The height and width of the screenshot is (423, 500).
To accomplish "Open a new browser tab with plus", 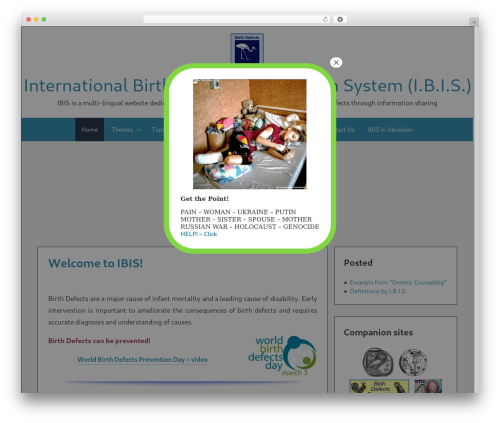I will (474, 22).
